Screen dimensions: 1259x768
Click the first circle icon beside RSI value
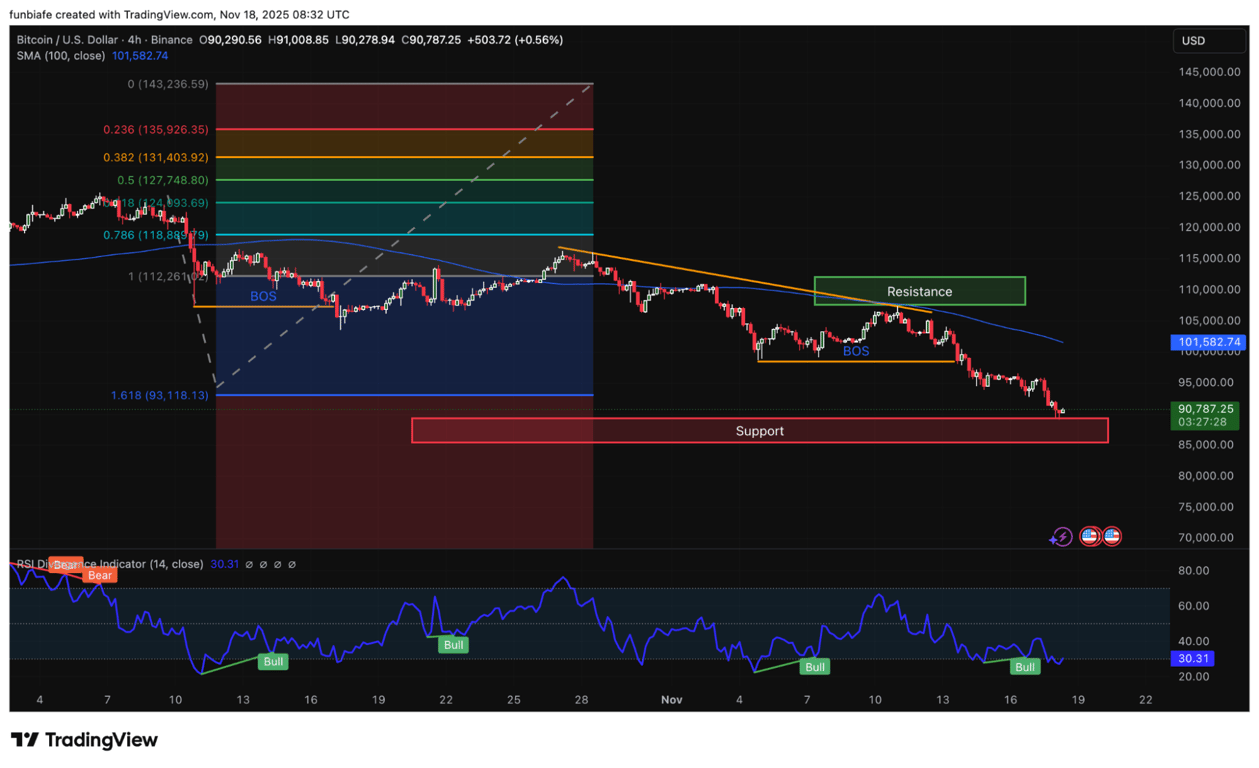point(249,564)
